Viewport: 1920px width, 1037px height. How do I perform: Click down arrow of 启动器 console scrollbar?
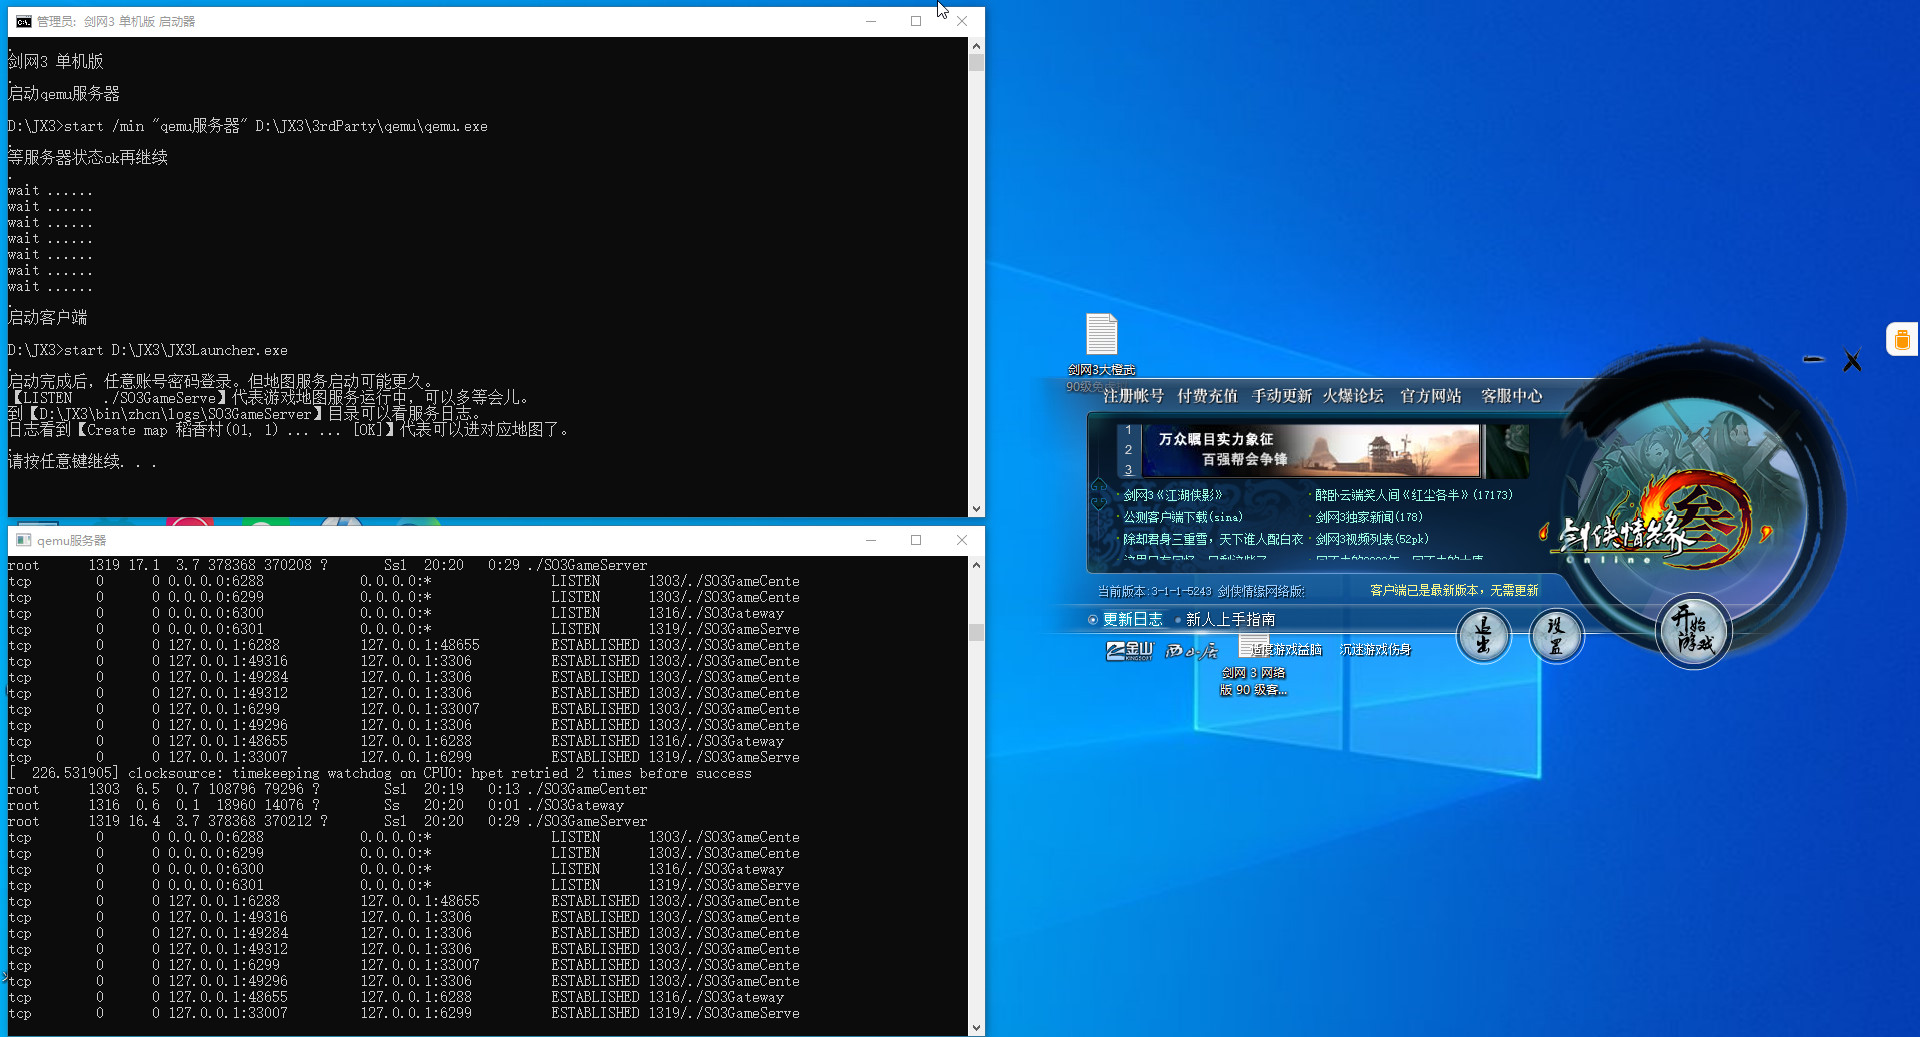(976, 508)
